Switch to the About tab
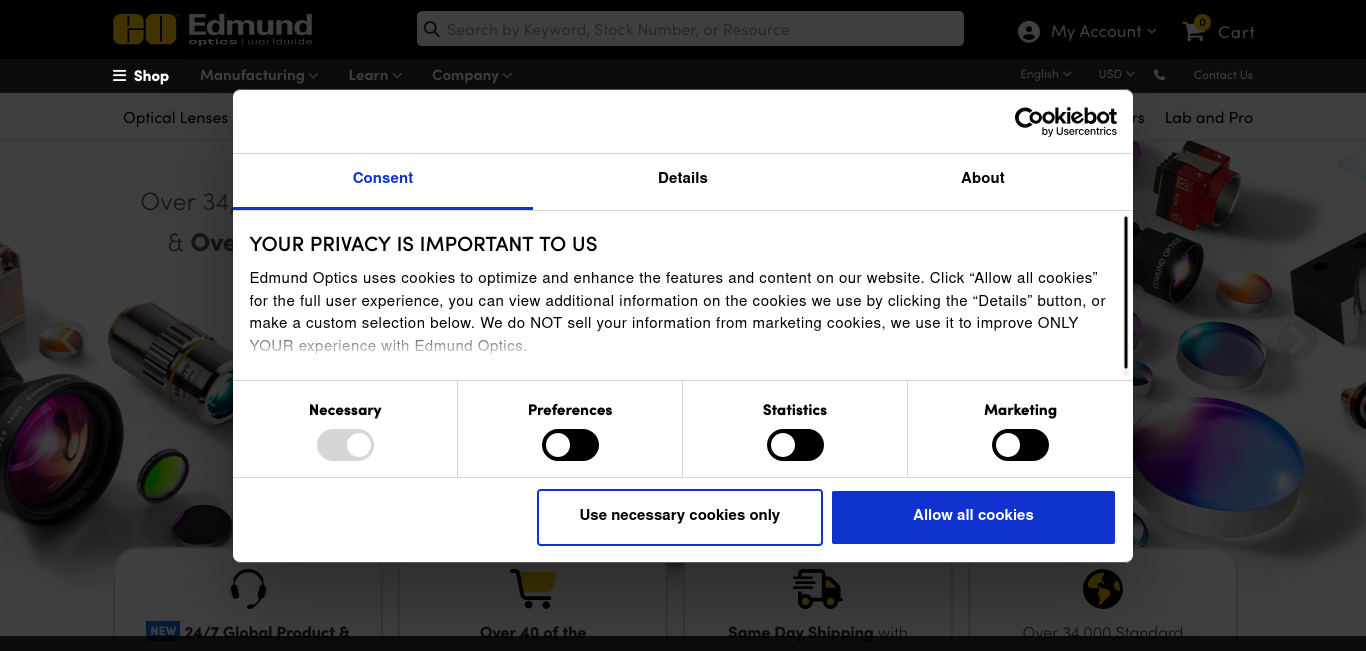The image size is (1366, 651). click(983, 178)
